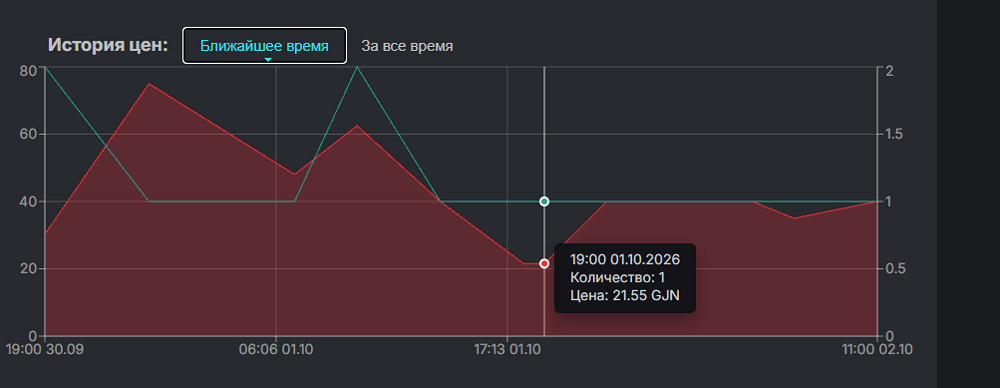Click the green quantity marker on crosshair
The image size is (1000, 388).
point(544,201)
